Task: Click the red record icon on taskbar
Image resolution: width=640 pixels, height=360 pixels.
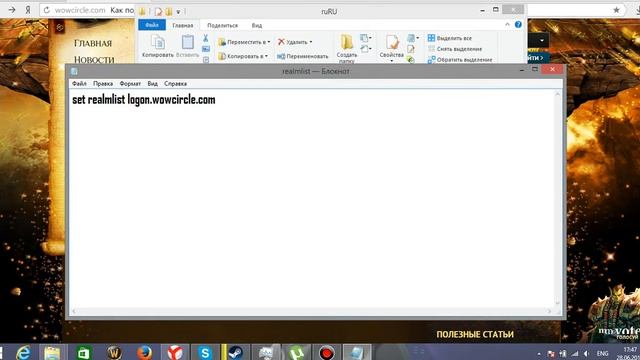Action: [327, 353]
